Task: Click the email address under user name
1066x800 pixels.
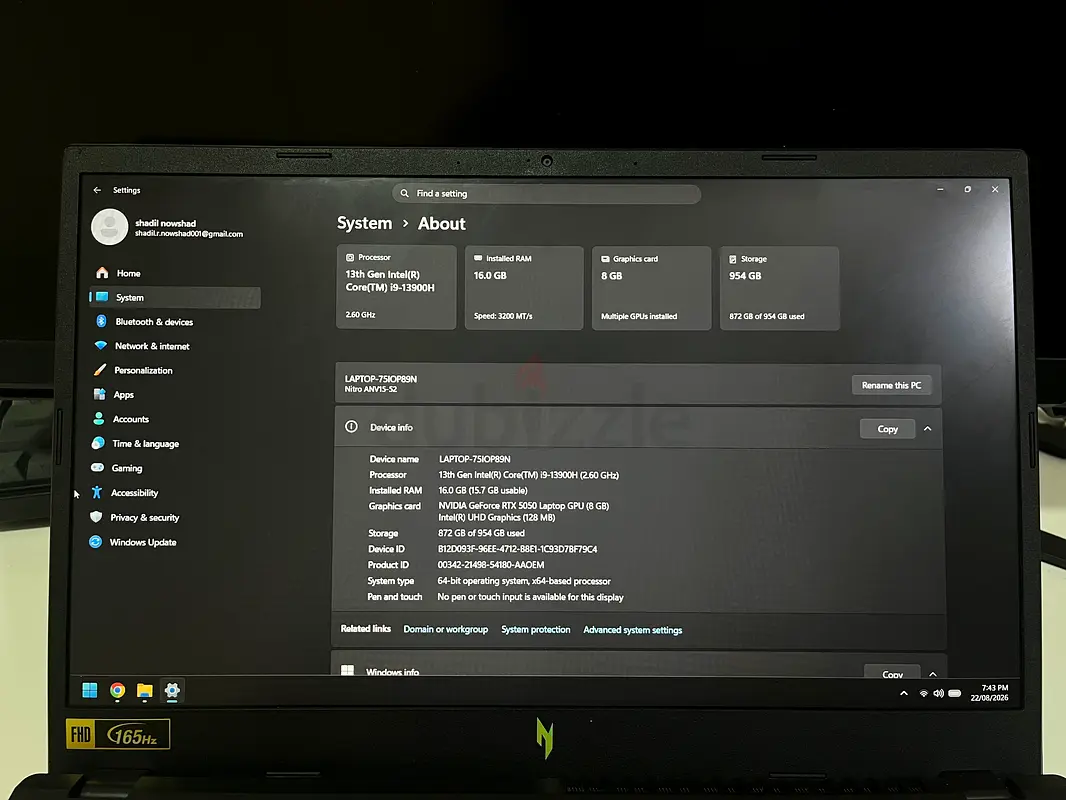Action: coord(189,234)
